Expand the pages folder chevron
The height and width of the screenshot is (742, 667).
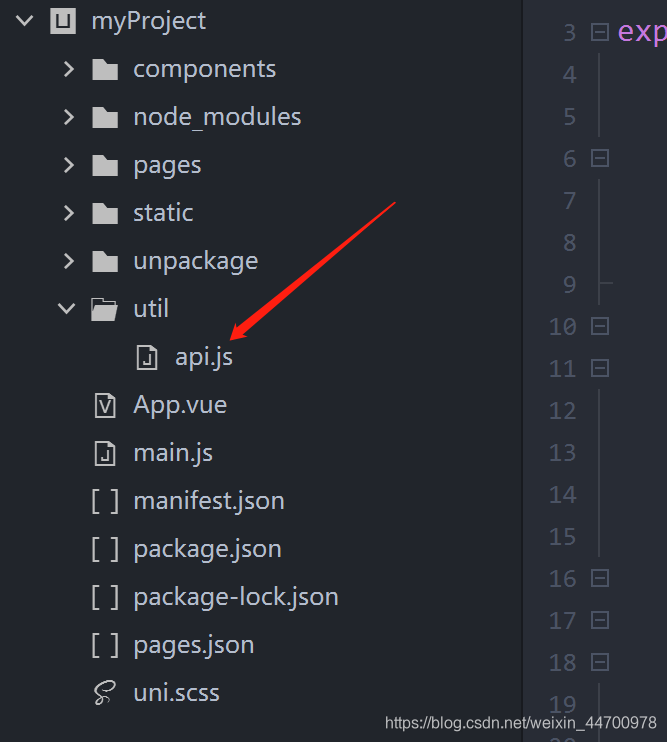pos(69,165)
